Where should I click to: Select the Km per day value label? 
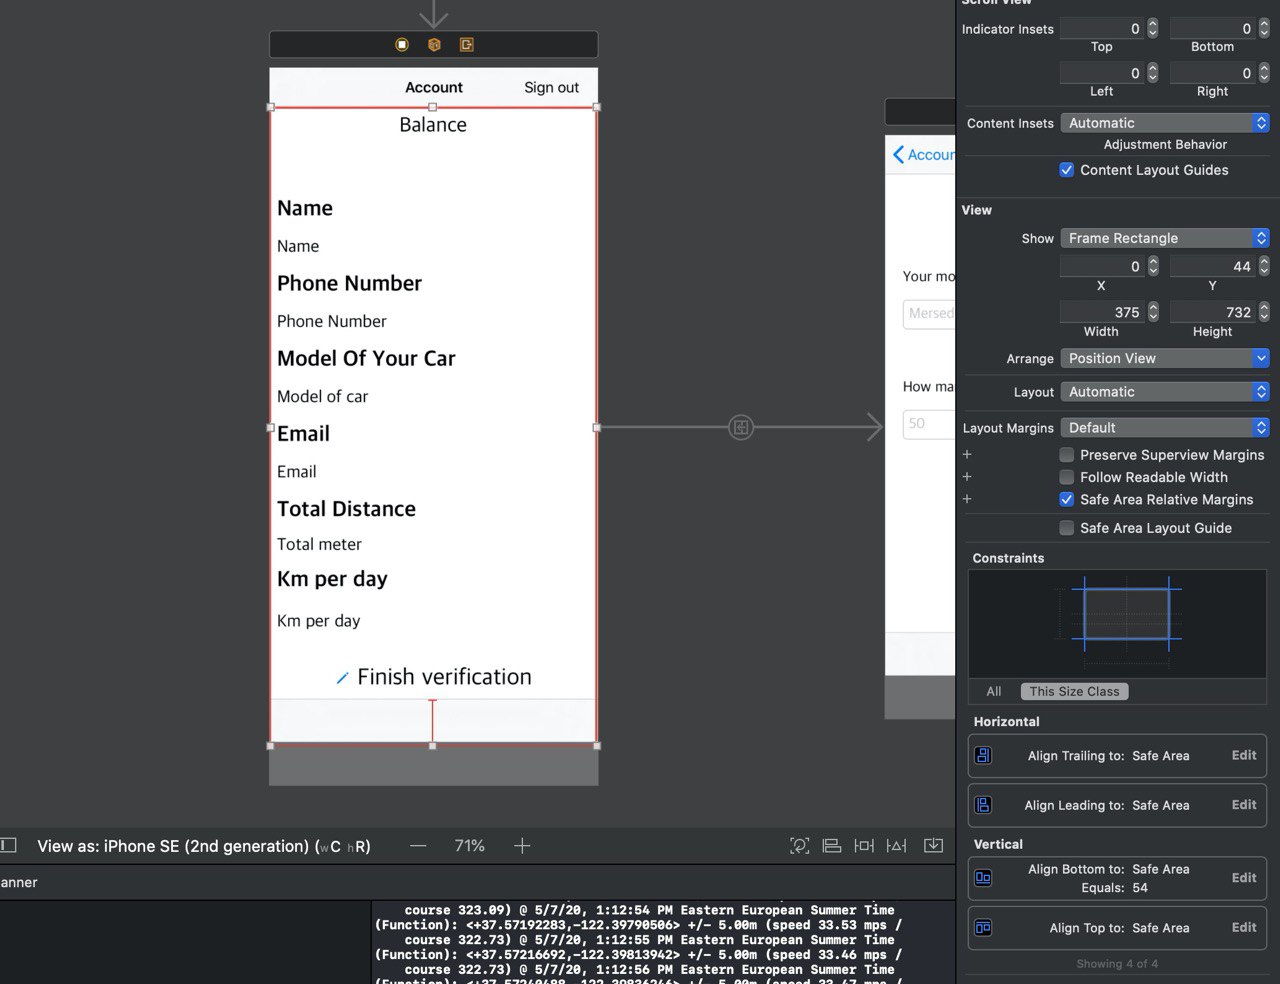318,621
